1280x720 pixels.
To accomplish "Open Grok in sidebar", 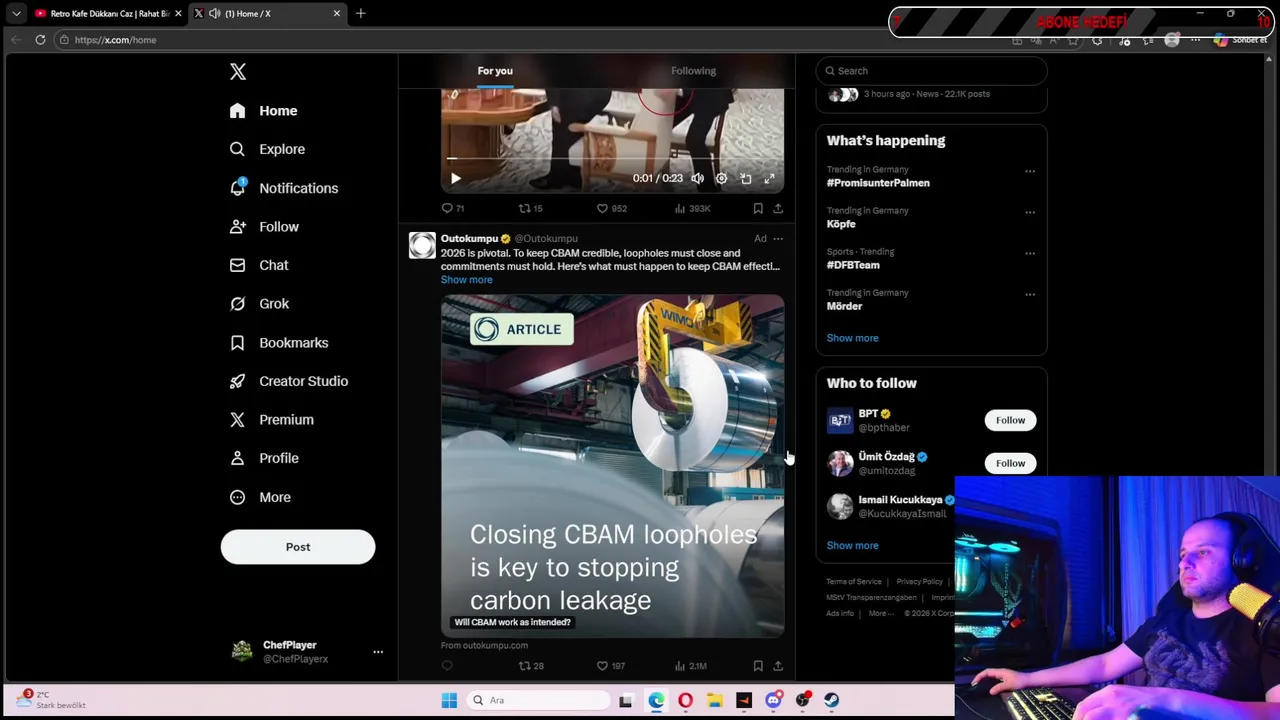I will [x=259, y=304].
